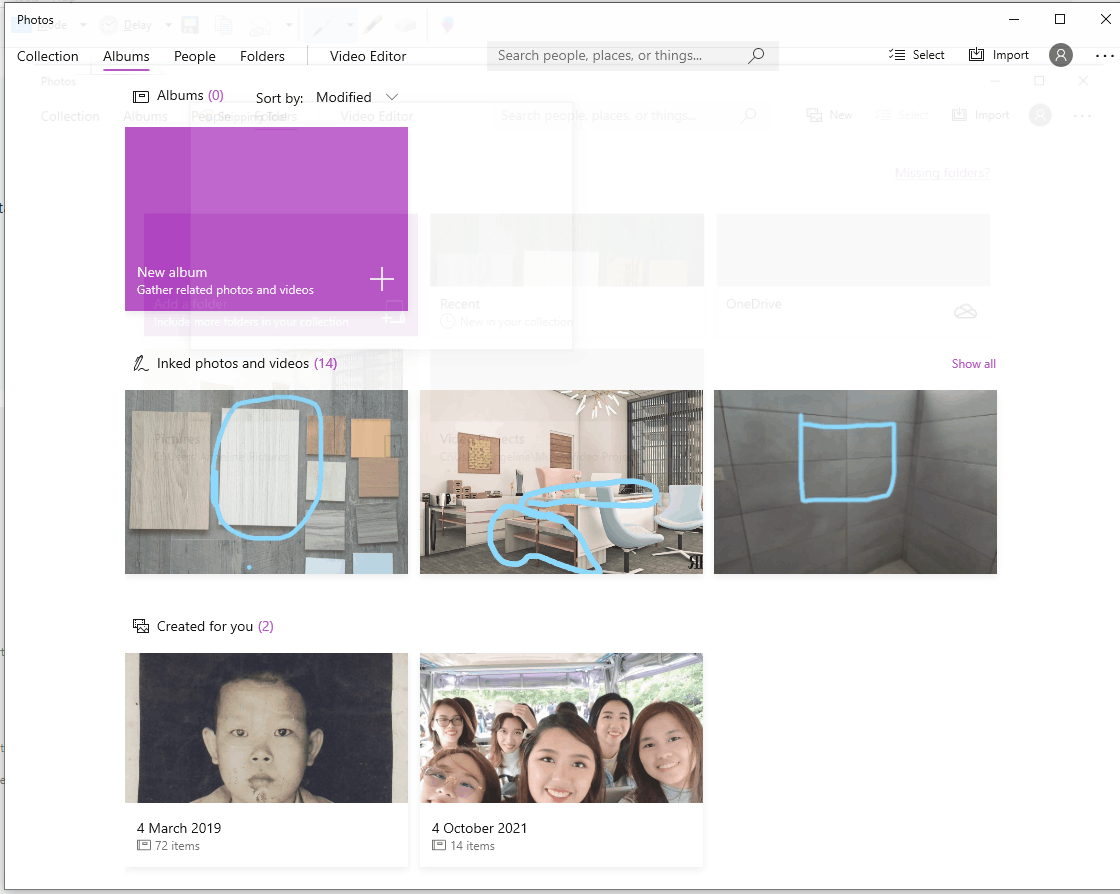Screen dimensions: 1120x894
Task: Open the Video Editor tab
Action: (x=367, y=56)
